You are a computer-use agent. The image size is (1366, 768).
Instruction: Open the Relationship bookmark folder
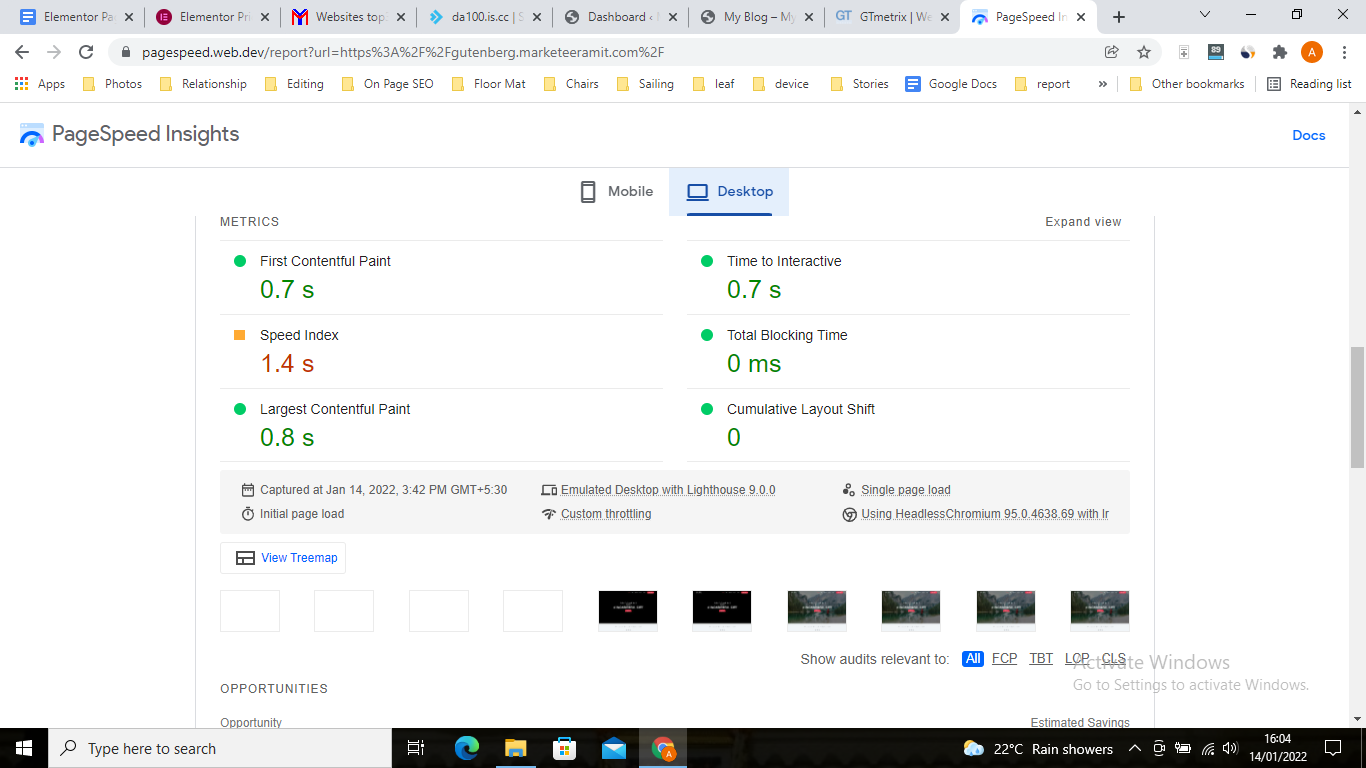(x=203, y=84)
